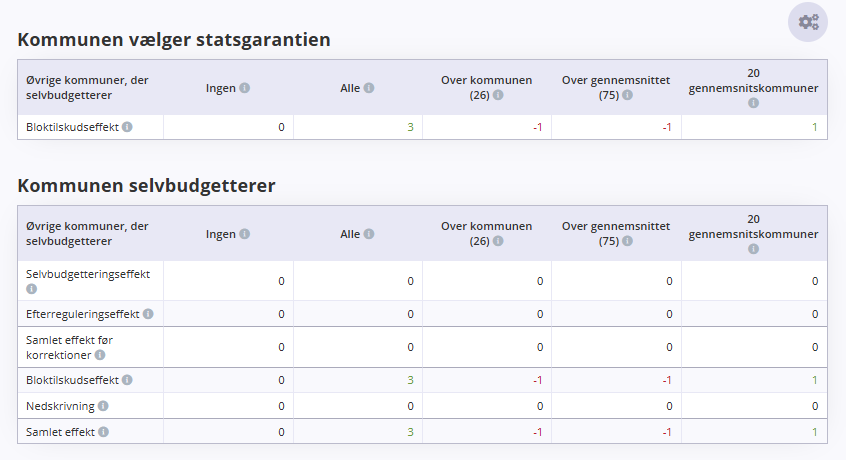846x460 pixels.
Task: Click info icon beside Samlet effekt før korrektioner
Action: tap(100, 355)
